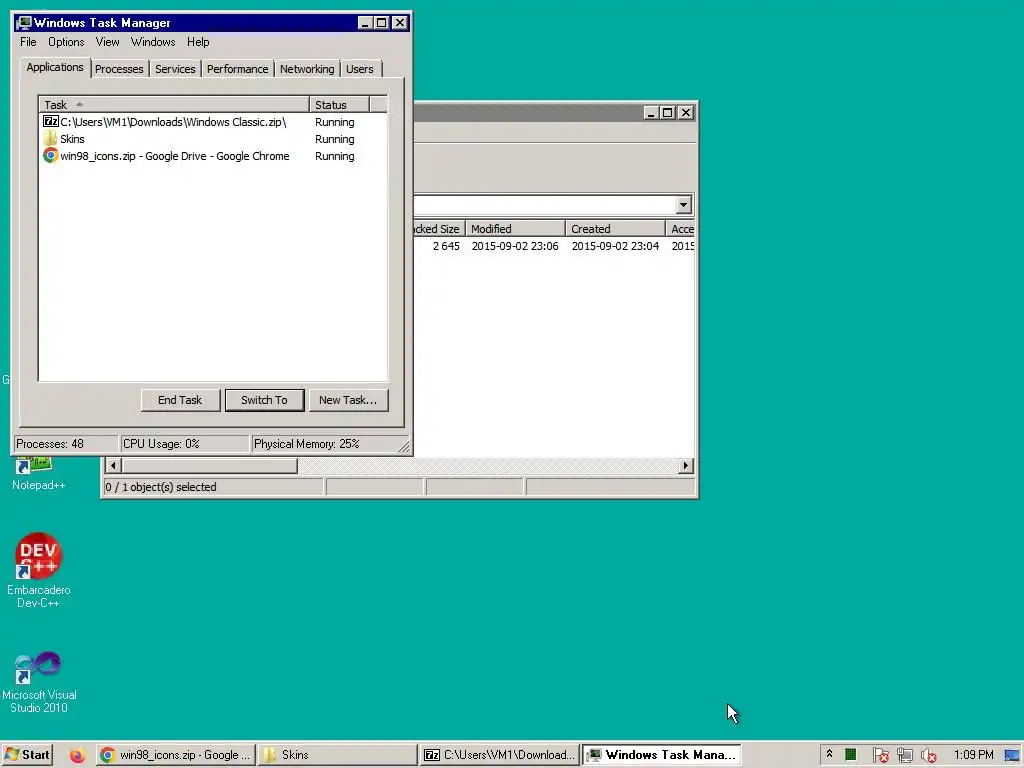
Task: Select the Windows Classic.zip task row
Action: tap(213, 122)
